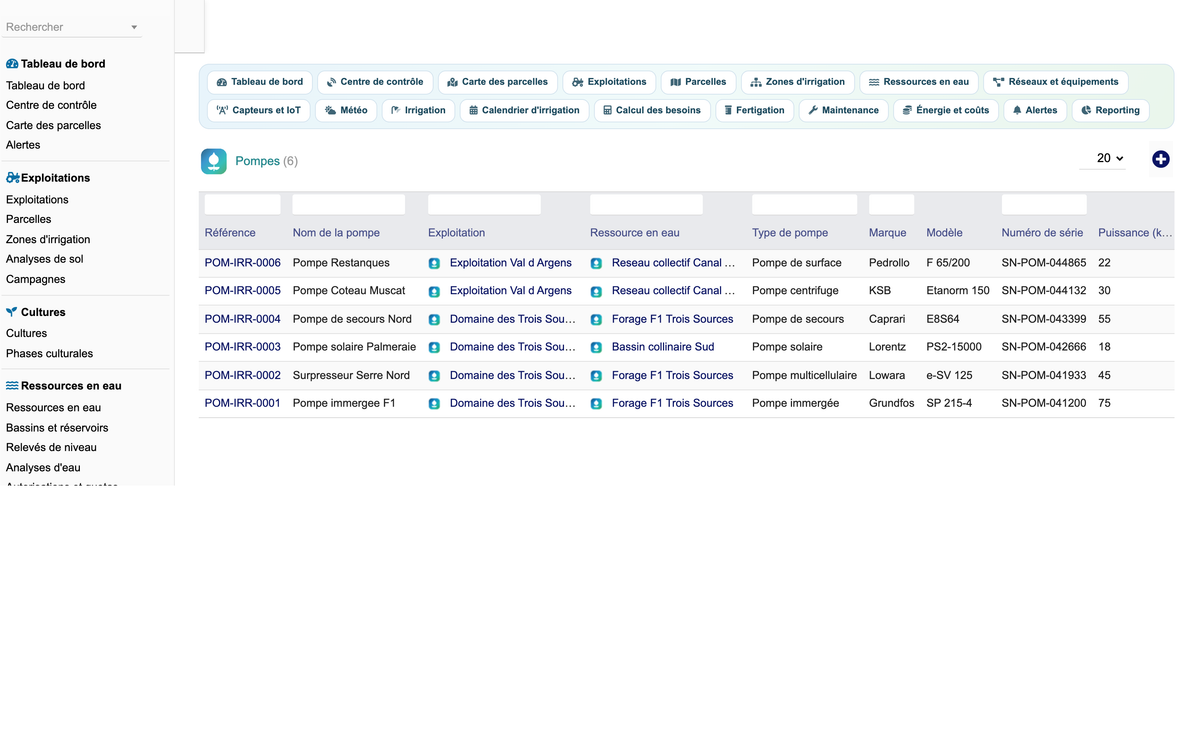Open Irrigation toolbar tab
The width and height of the screenshot is (1200, 743).
pos(418,110)
